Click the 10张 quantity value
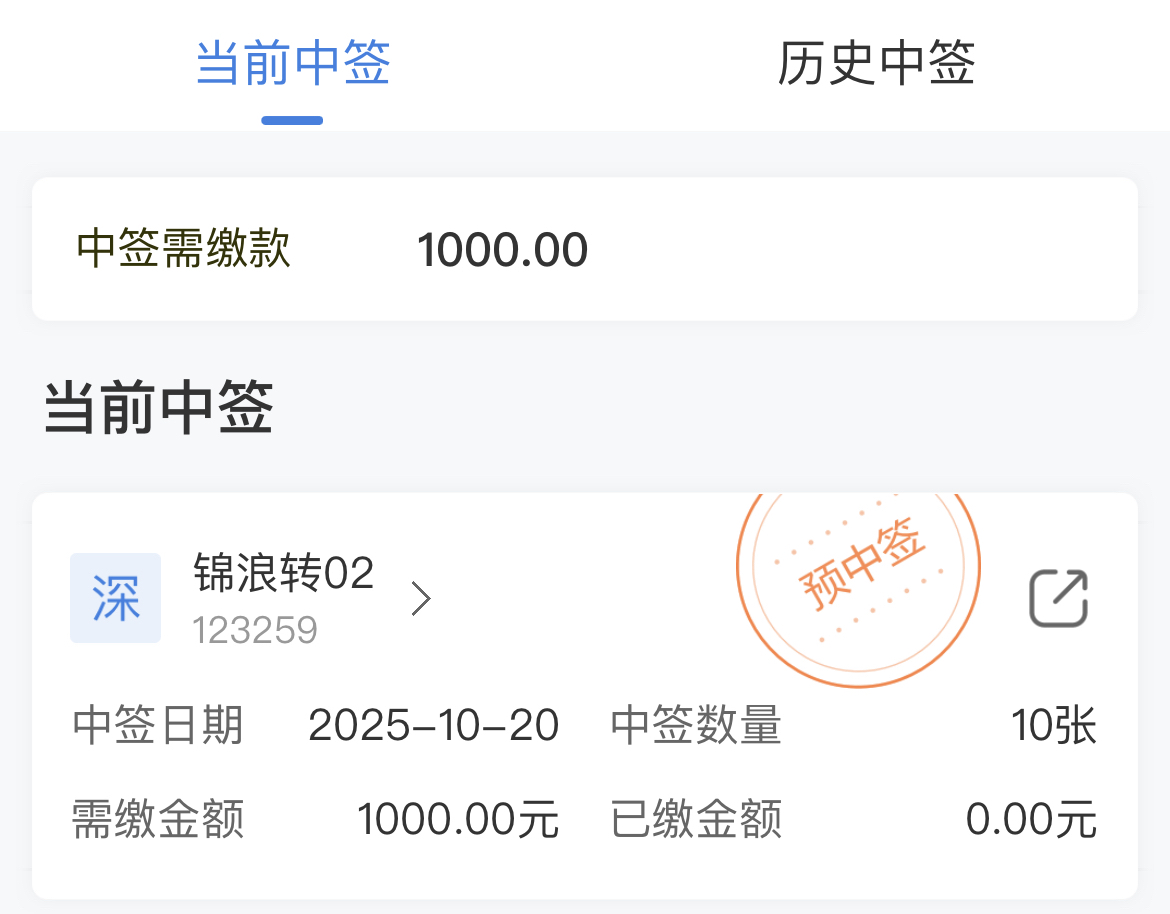This screenshot has height=914, width=1170. point(1053,725)
